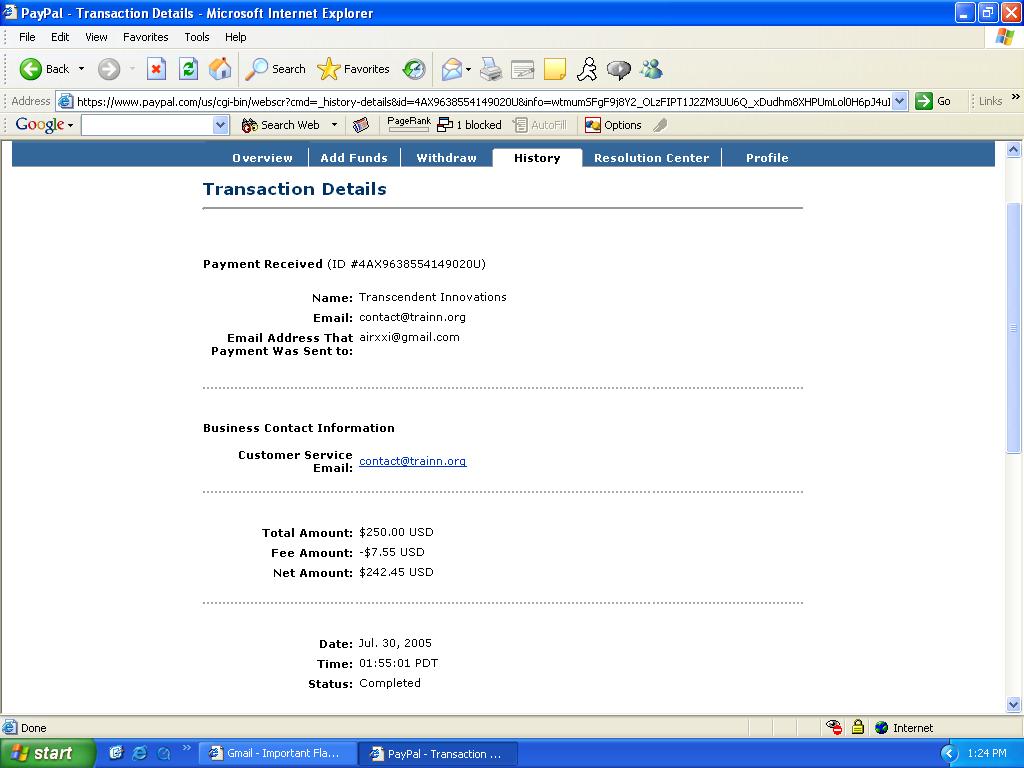Launch Internet Explorer quick launch icon
The image size is (1024, 768).
pos(139,753)
